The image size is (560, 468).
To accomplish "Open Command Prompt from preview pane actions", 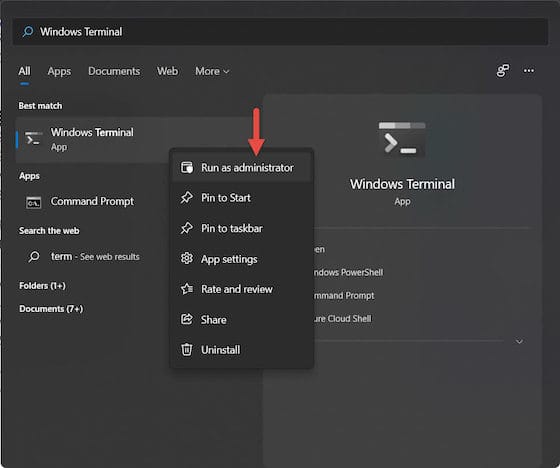I will tap(344, 296).
